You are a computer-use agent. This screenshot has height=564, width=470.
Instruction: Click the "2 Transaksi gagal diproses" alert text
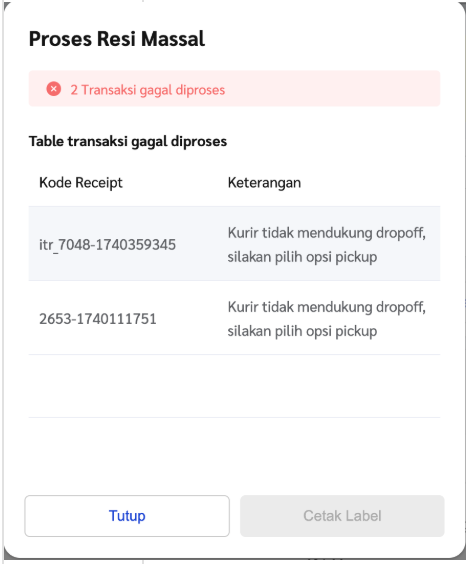(x=148, y=90)
